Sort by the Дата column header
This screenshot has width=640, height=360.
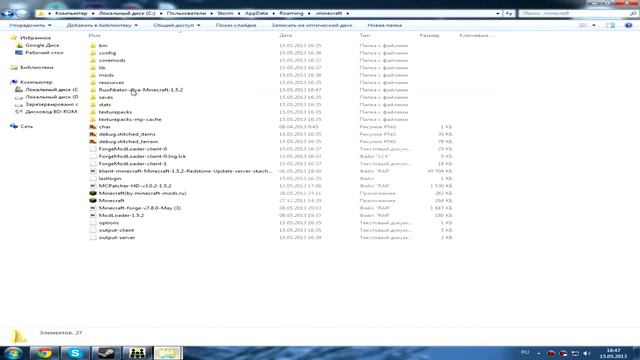[x=285, y=36]
